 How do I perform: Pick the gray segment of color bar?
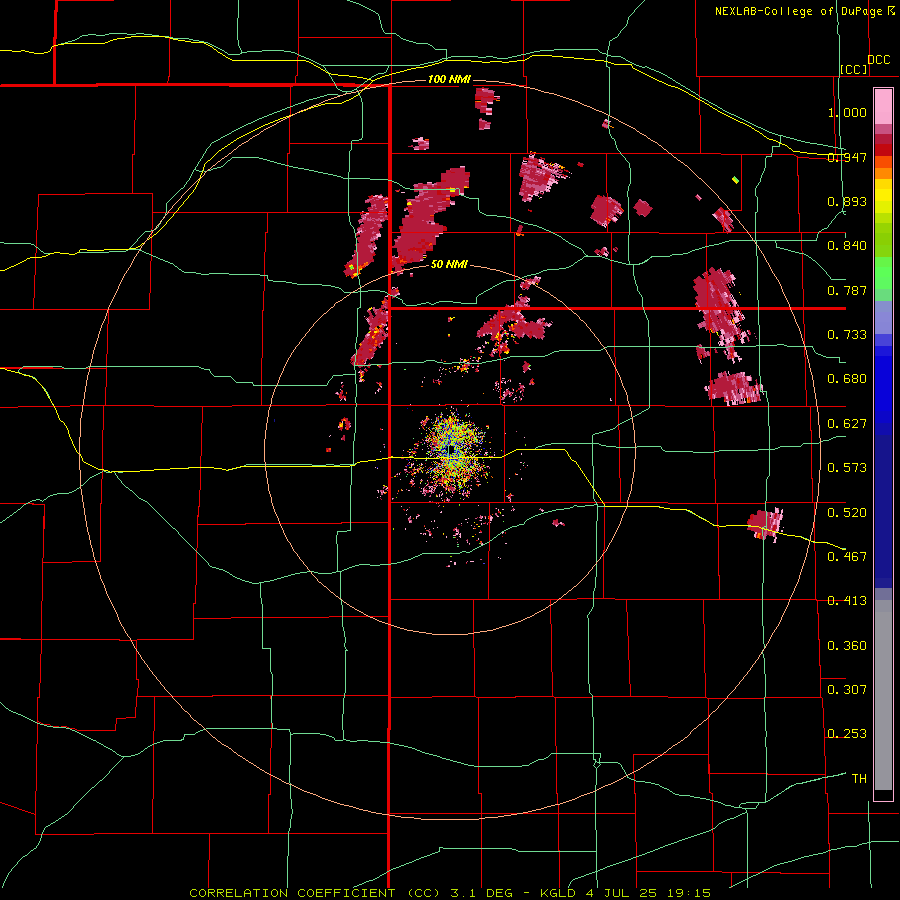coord(883,695)
